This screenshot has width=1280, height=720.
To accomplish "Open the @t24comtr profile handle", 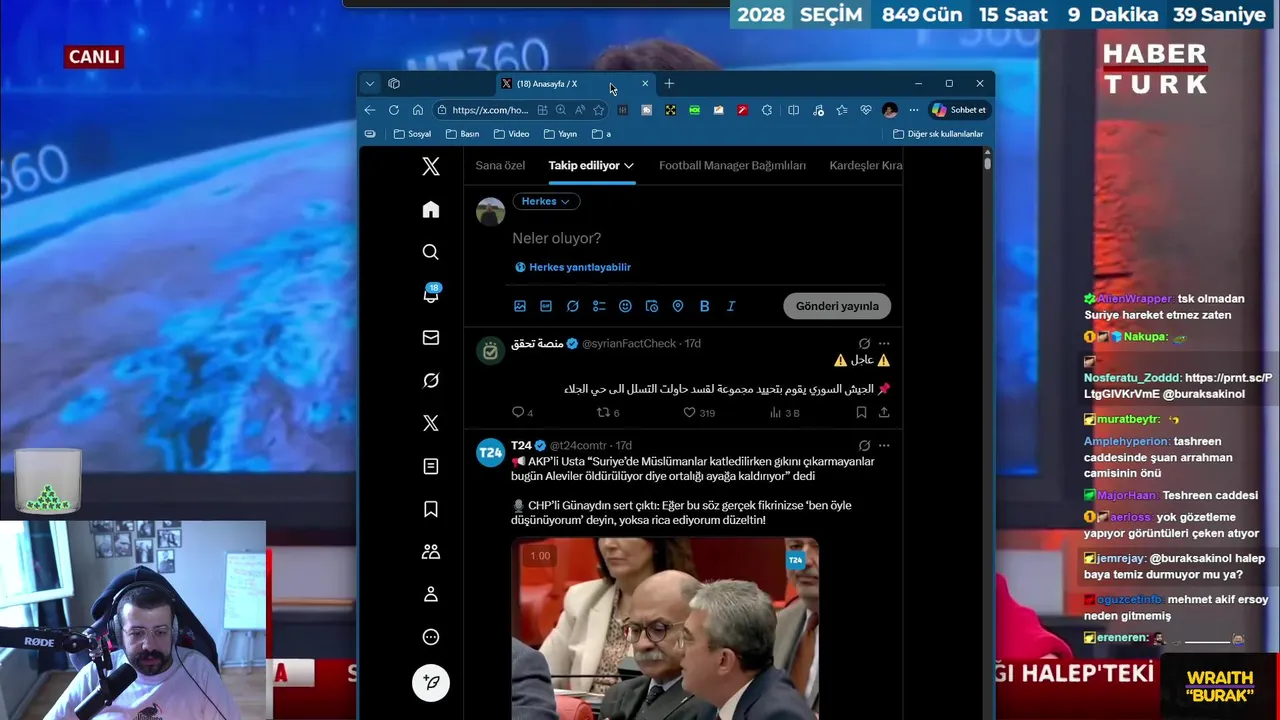I will pyautogui.click(x=578, y=445).
